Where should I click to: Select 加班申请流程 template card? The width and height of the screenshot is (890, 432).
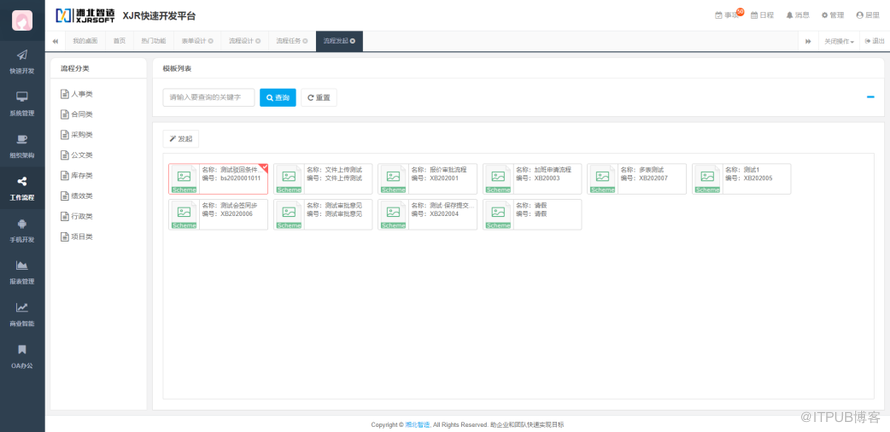click(x=532, y=179)
